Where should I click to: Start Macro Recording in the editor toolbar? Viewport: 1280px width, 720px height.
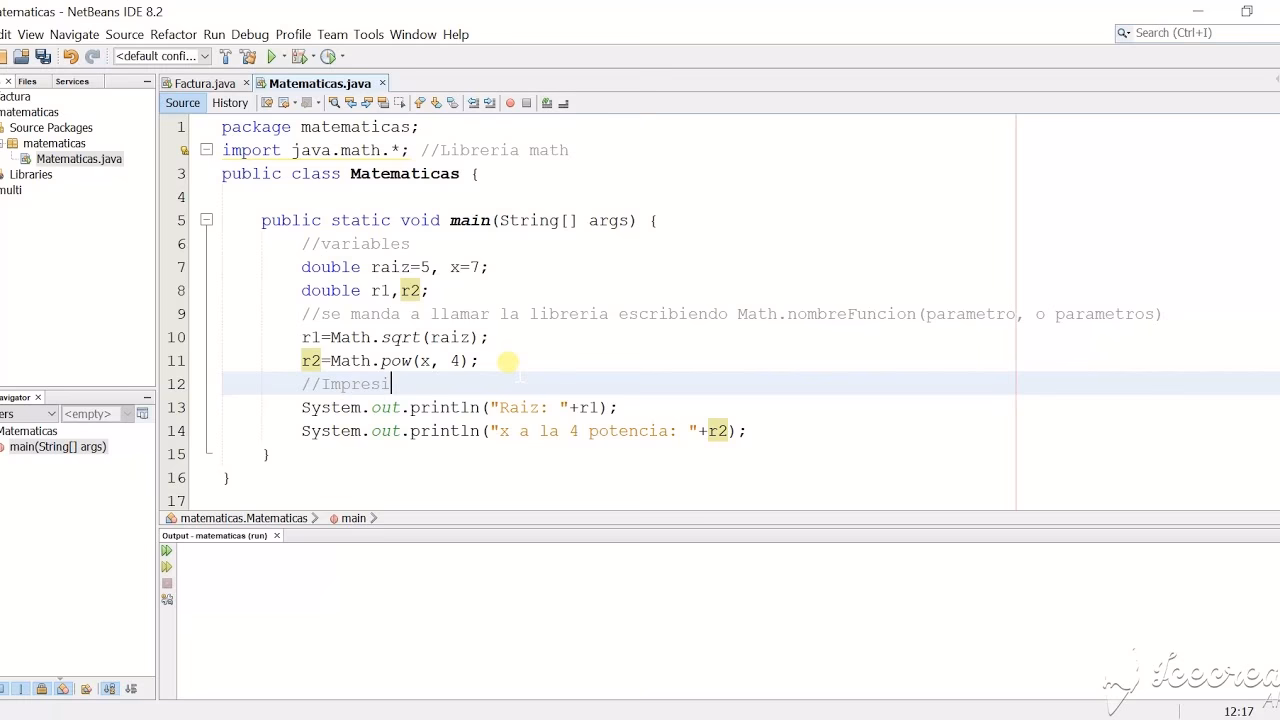click(x=510, y=103)
